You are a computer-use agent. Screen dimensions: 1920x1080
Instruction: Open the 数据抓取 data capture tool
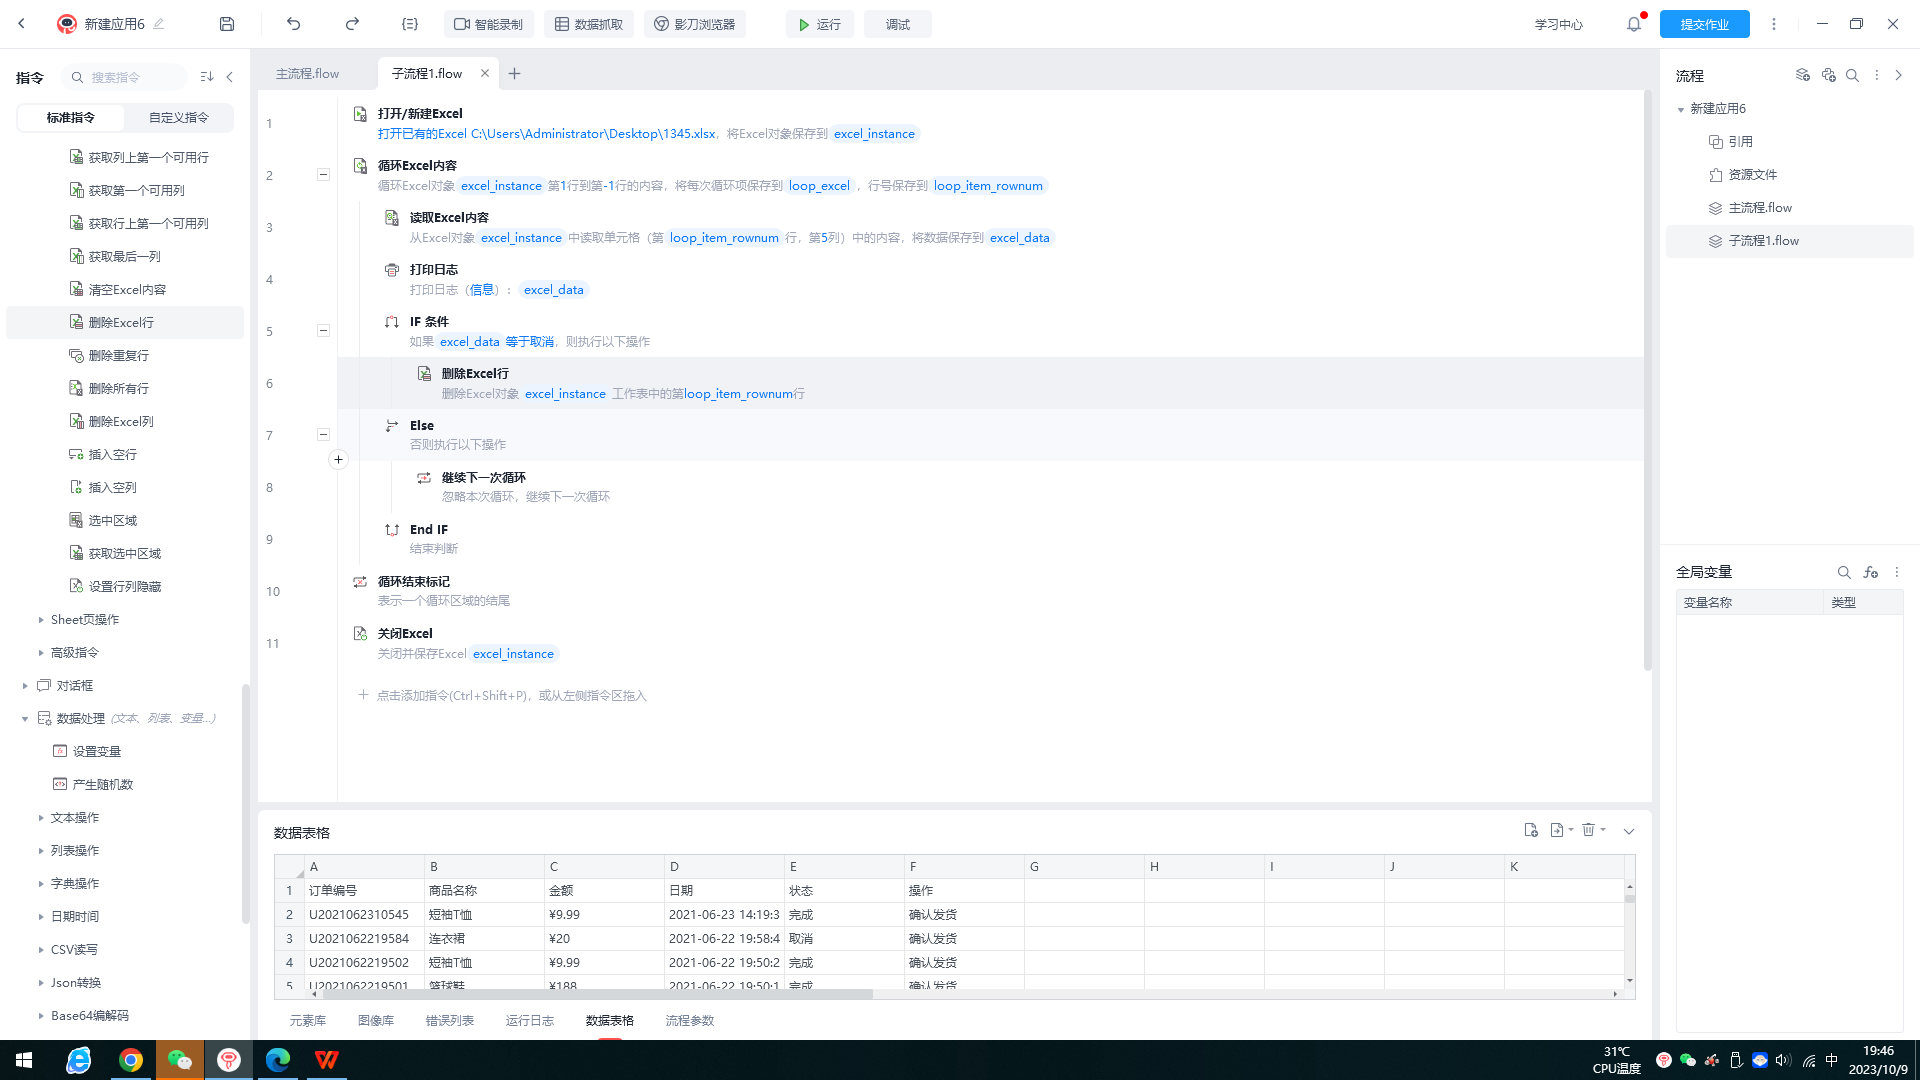tap(589, 24)
